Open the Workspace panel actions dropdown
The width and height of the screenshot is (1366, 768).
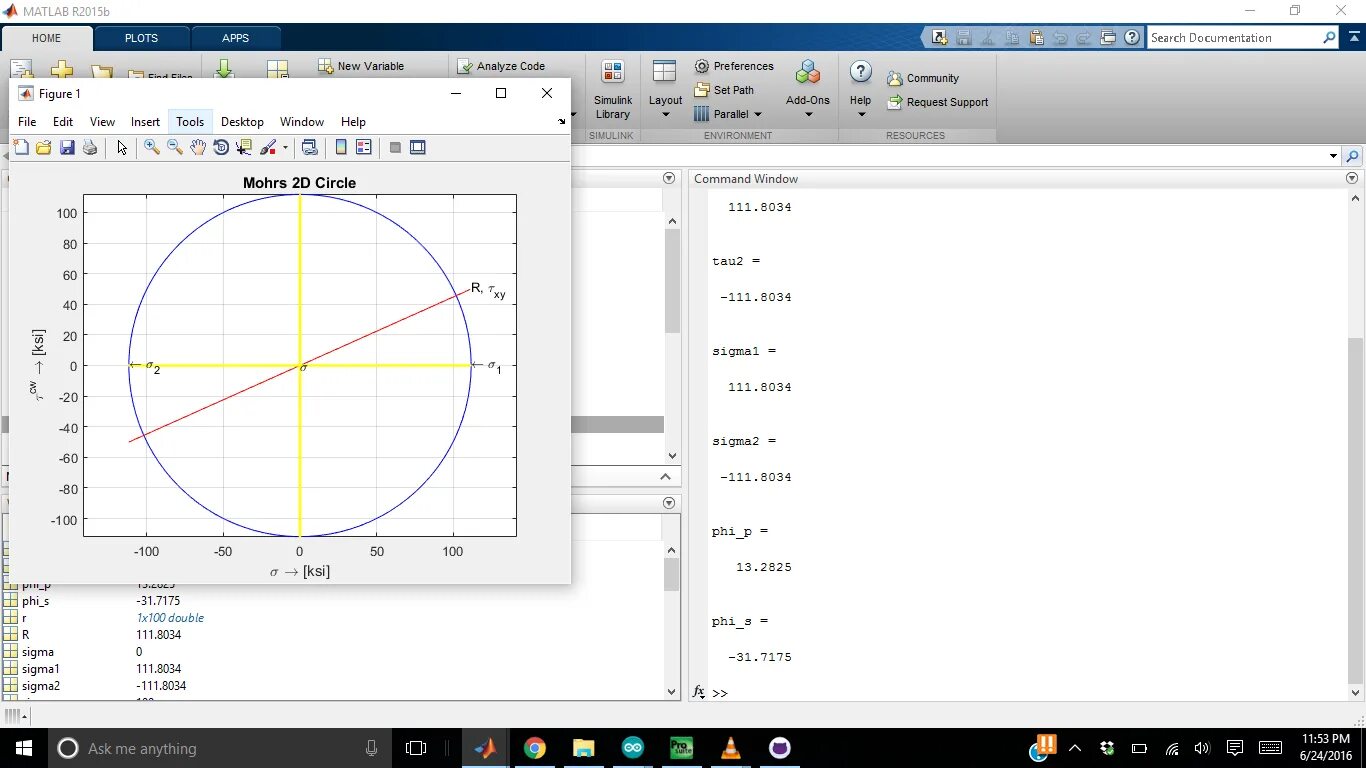[x=669, y=503]
